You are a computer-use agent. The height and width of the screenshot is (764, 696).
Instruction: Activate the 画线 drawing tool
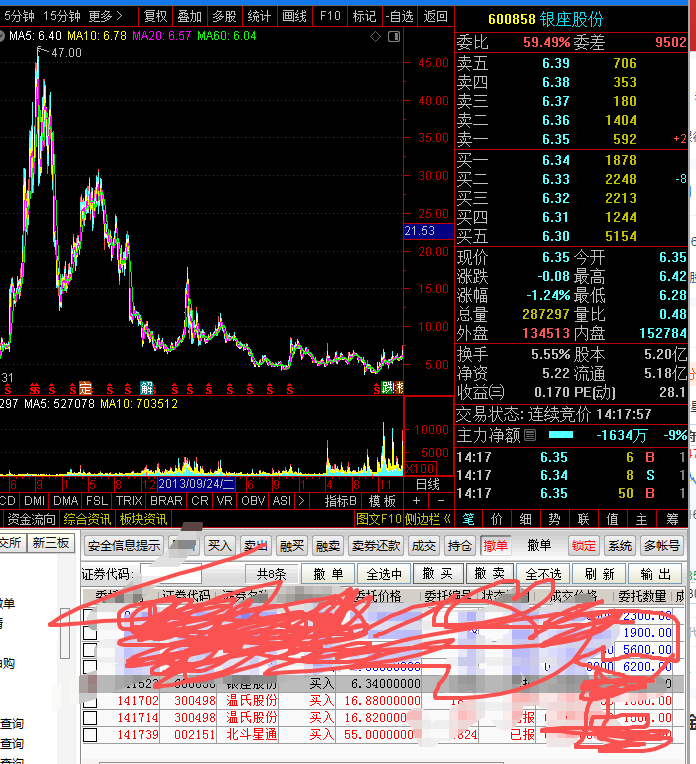[294, 17]
